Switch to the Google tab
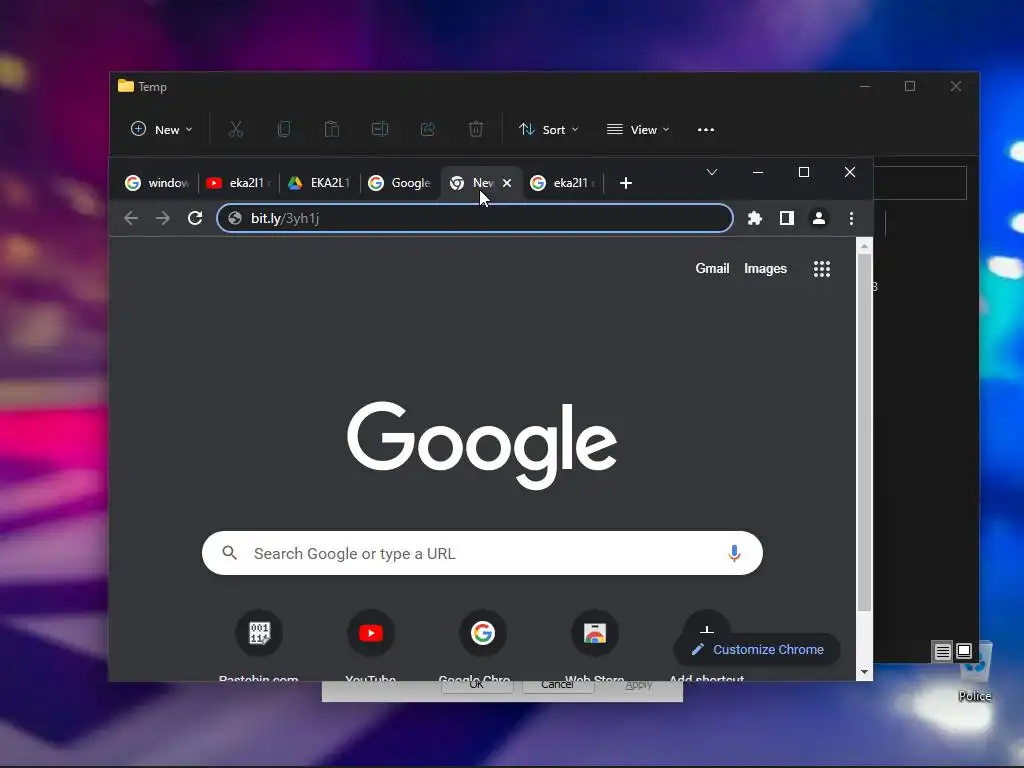 tap(400, 183)
